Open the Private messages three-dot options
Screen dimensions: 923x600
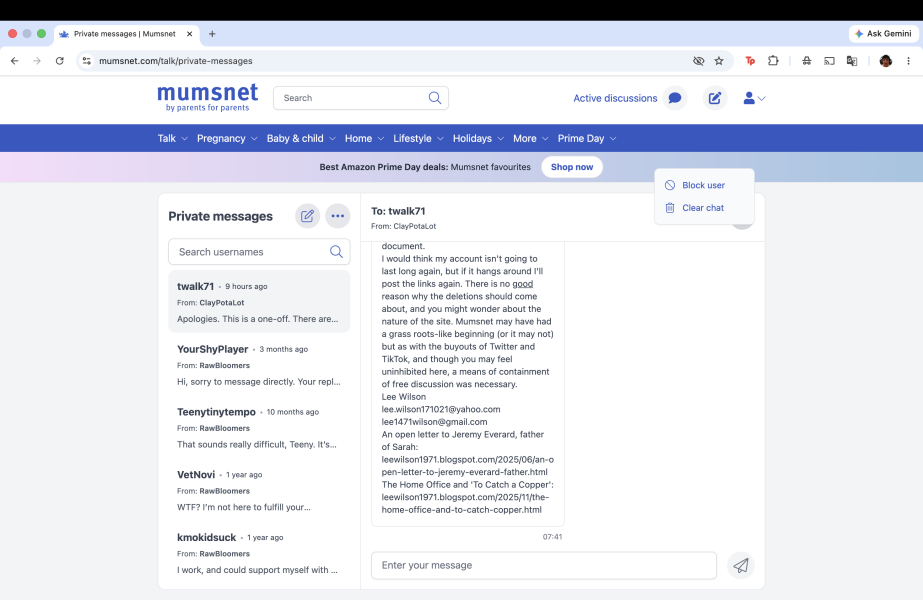click(x=338, y=216)
